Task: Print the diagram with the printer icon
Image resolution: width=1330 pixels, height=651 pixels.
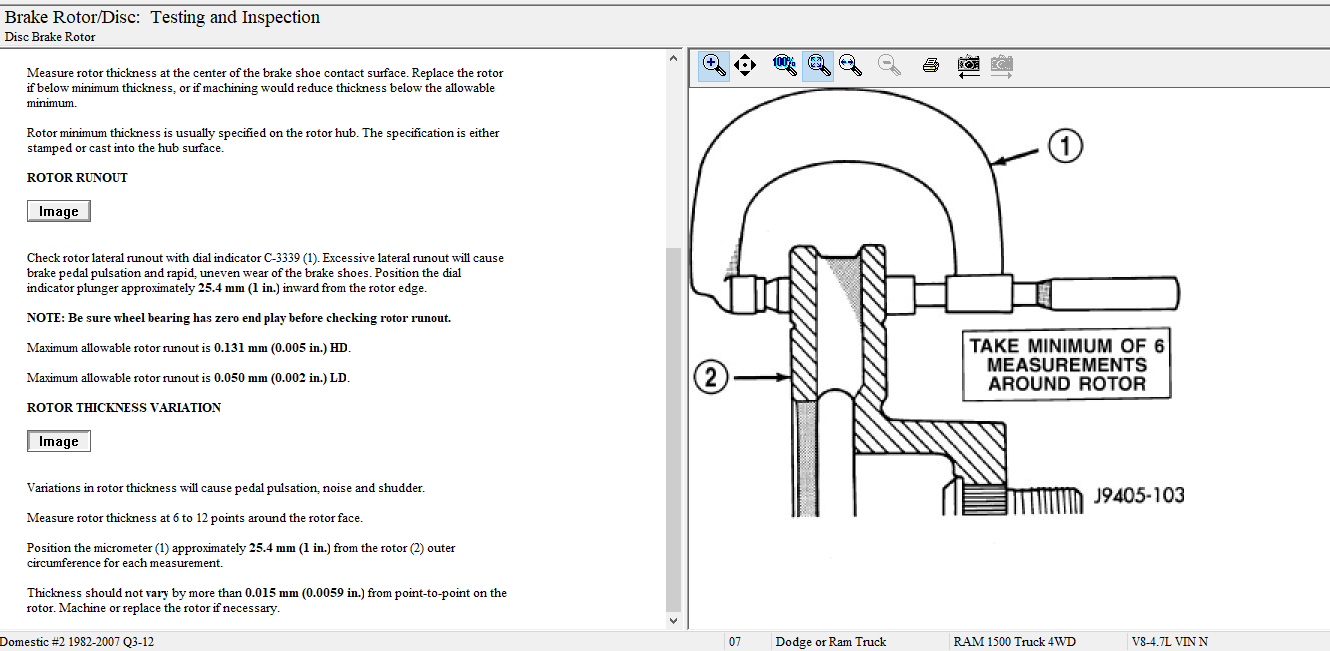Action: coord(930,65)
